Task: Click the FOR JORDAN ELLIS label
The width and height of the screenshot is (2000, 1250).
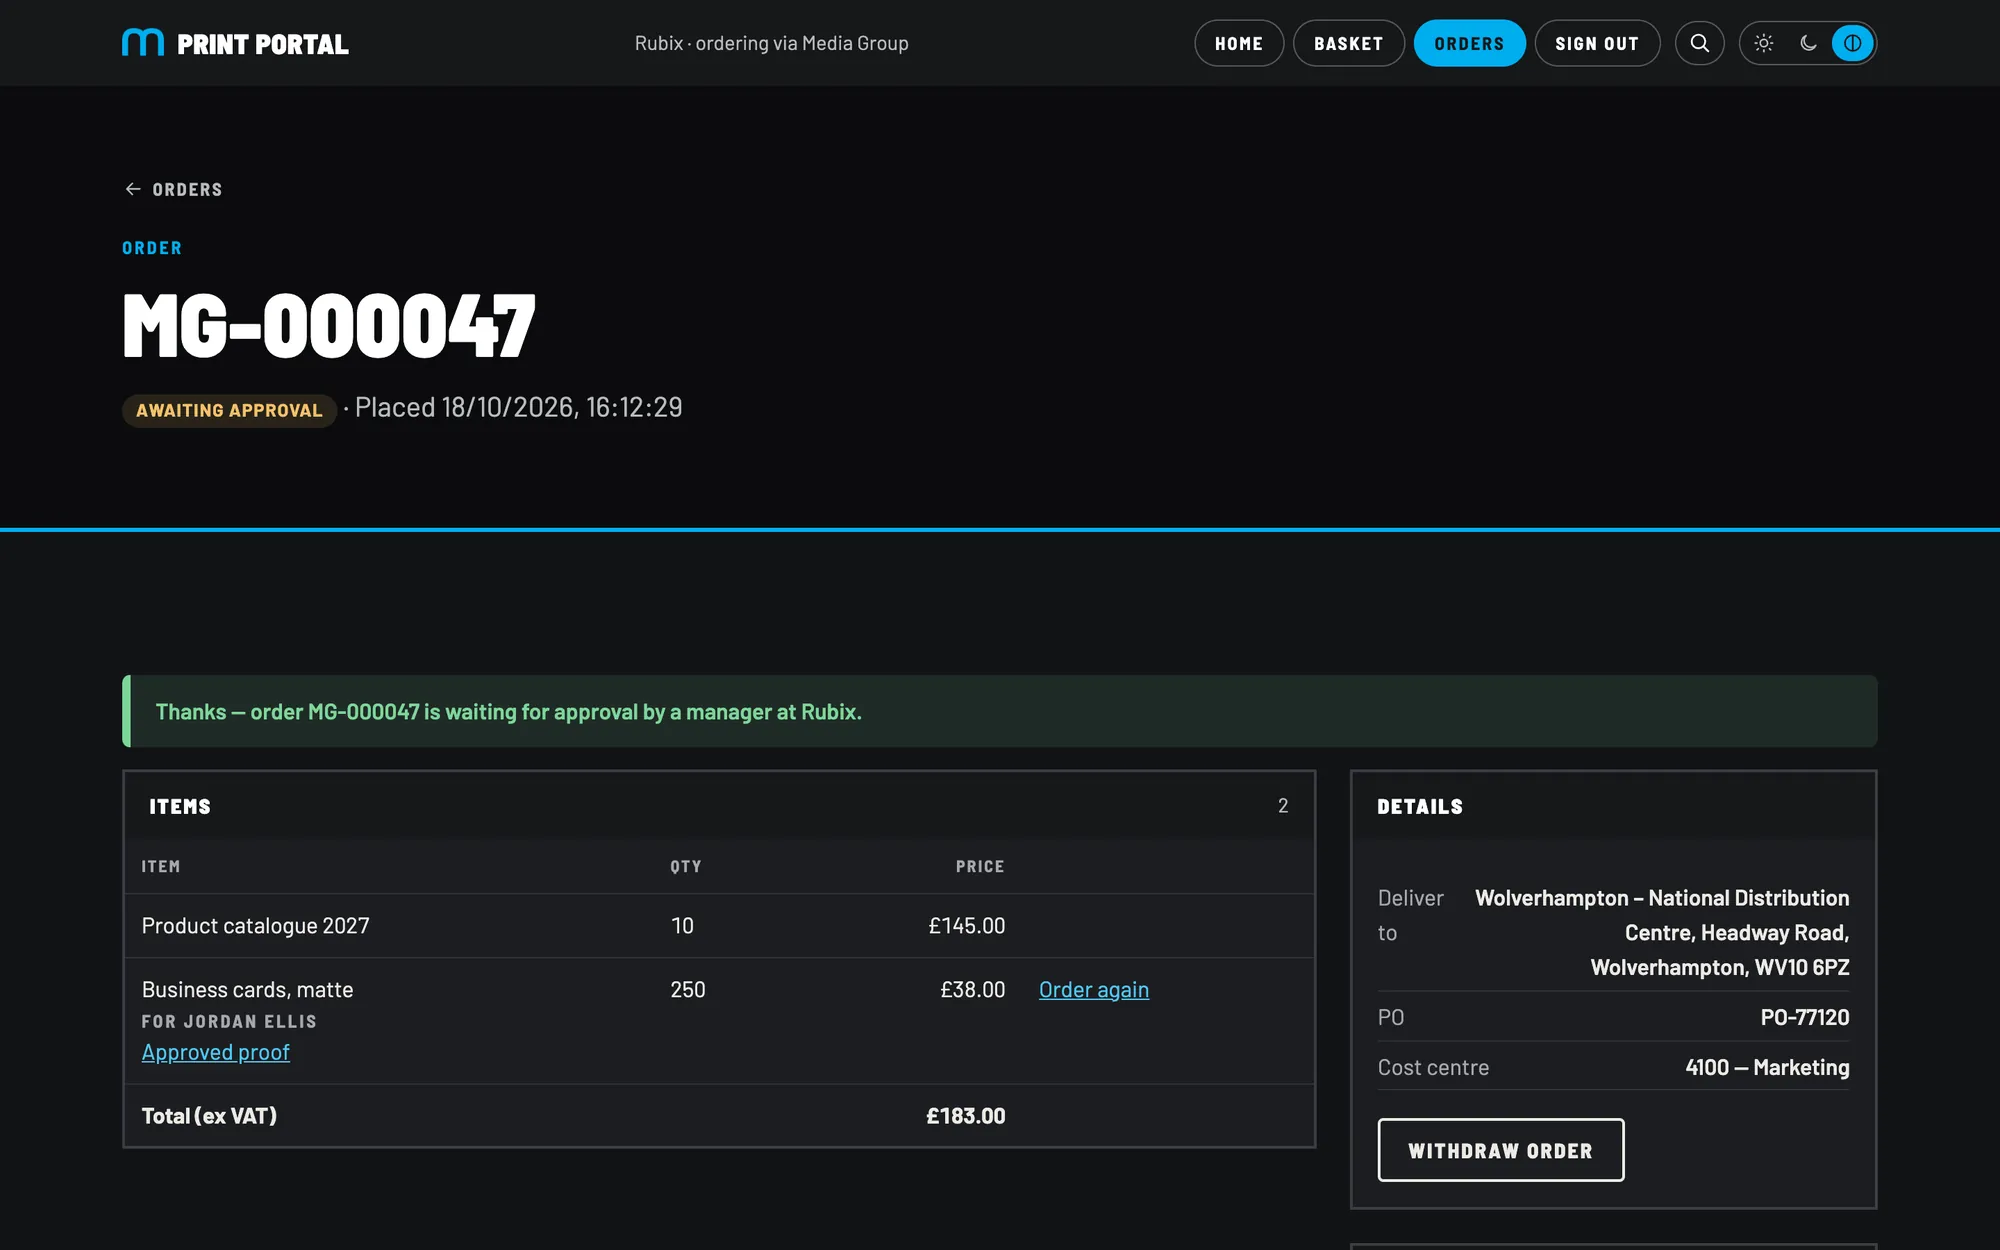Action: [x=229, y=1021]
